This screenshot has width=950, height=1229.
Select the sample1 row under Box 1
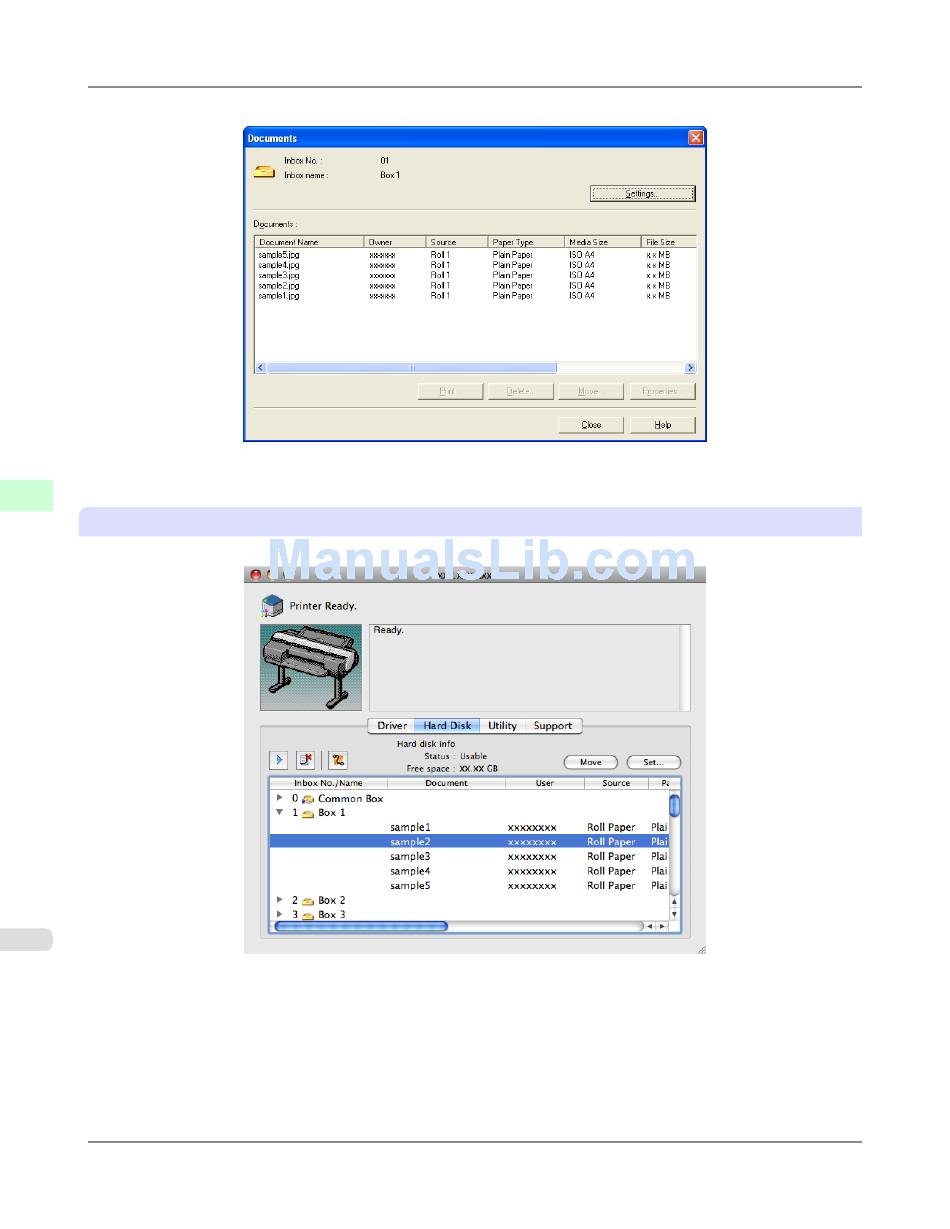pyautogui.click(x=469, y=828)
